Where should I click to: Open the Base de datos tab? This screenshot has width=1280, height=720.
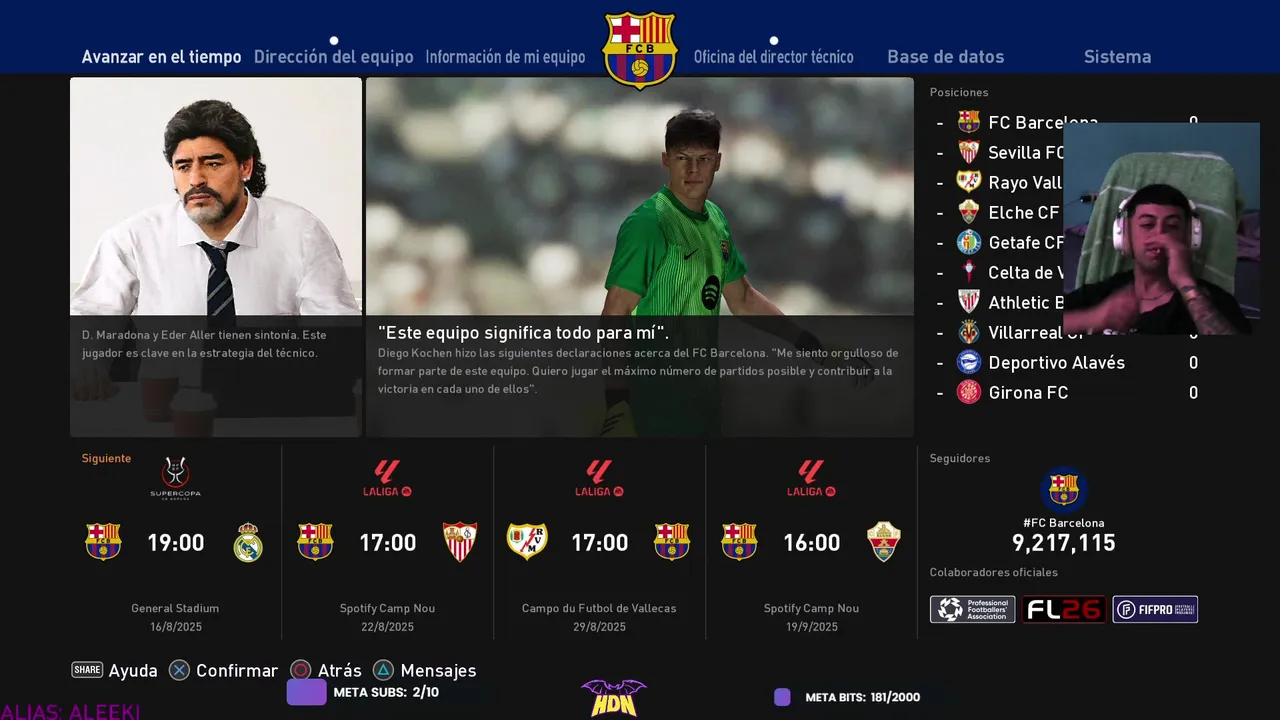946,57
